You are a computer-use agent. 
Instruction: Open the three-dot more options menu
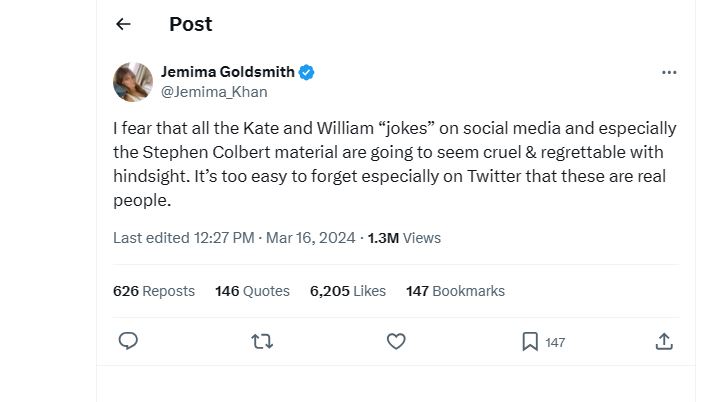[669, 73]
